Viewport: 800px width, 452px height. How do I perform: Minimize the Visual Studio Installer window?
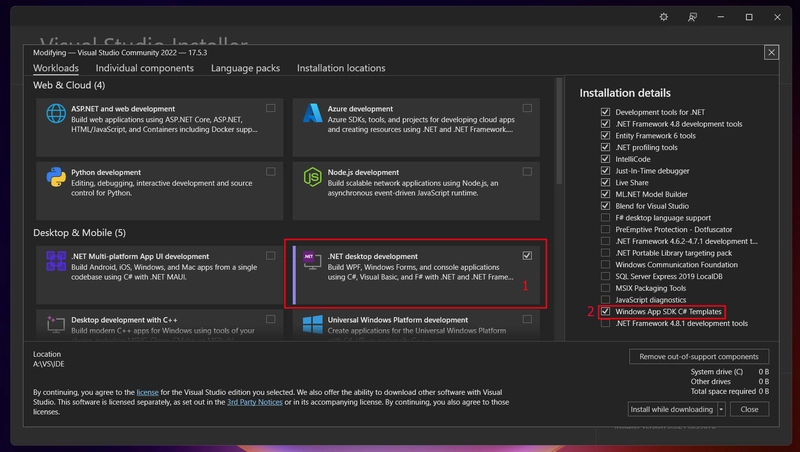coord(720,17)
